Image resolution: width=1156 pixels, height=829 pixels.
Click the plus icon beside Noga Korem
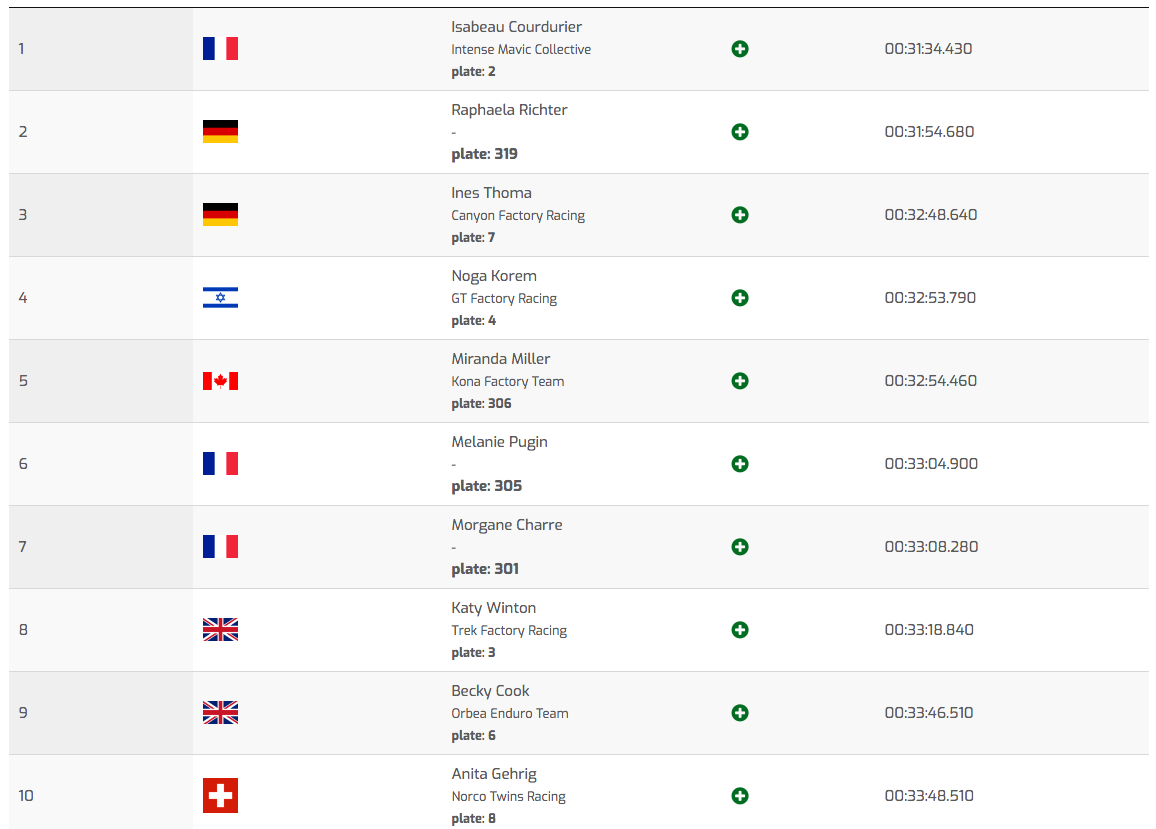(739, 298)
